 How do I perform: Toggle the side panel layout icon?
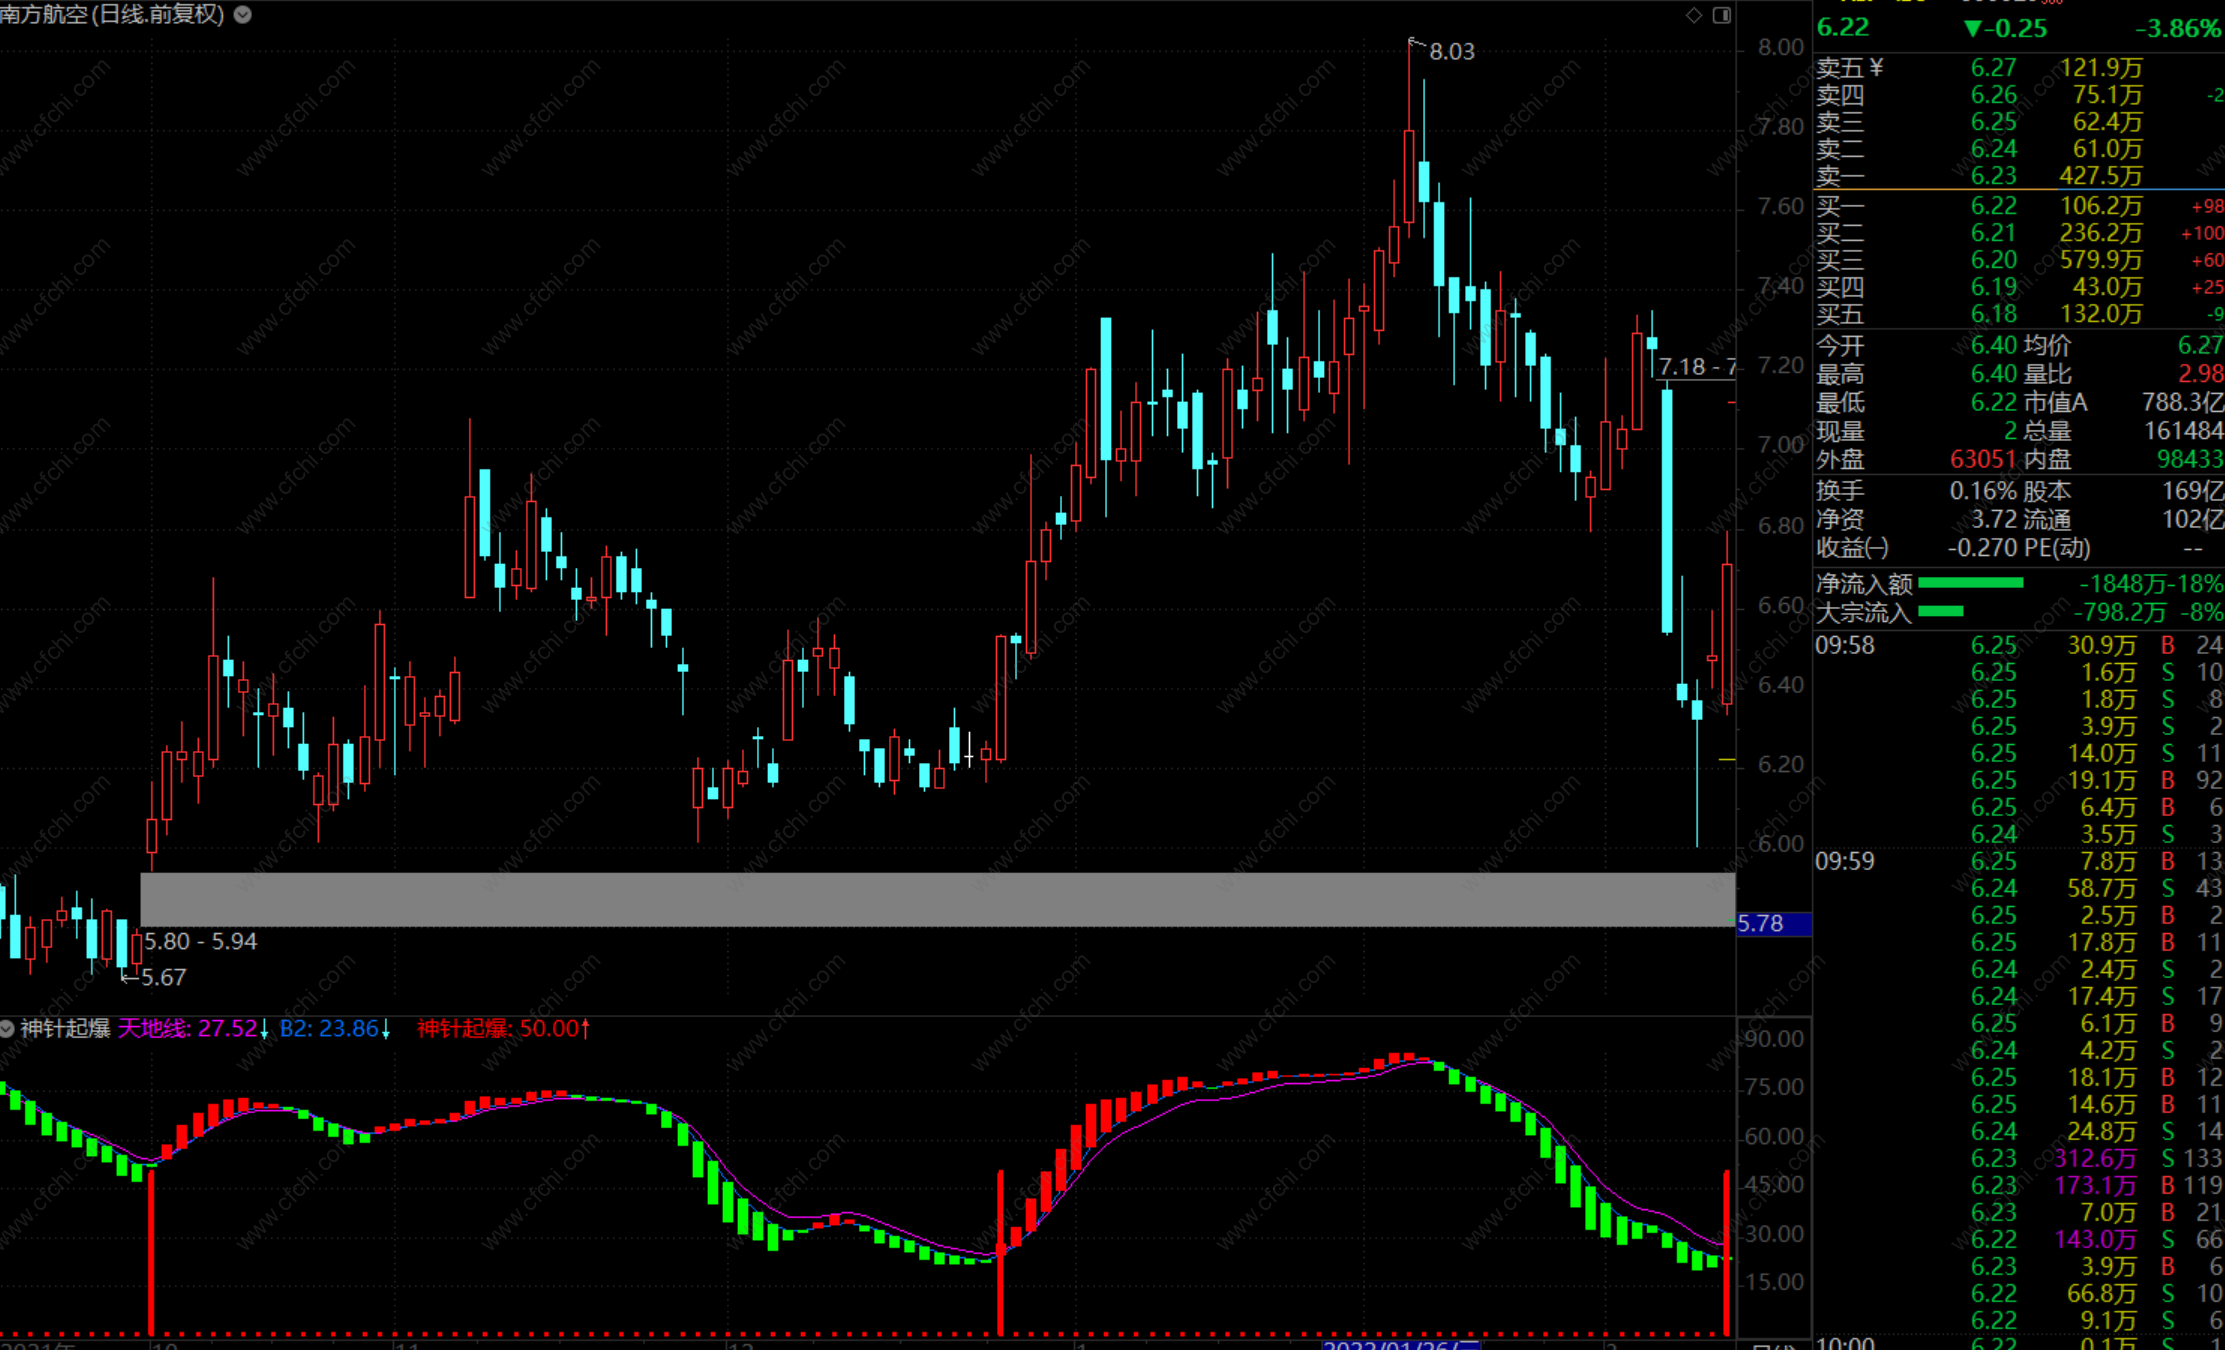pos(1721,14)
